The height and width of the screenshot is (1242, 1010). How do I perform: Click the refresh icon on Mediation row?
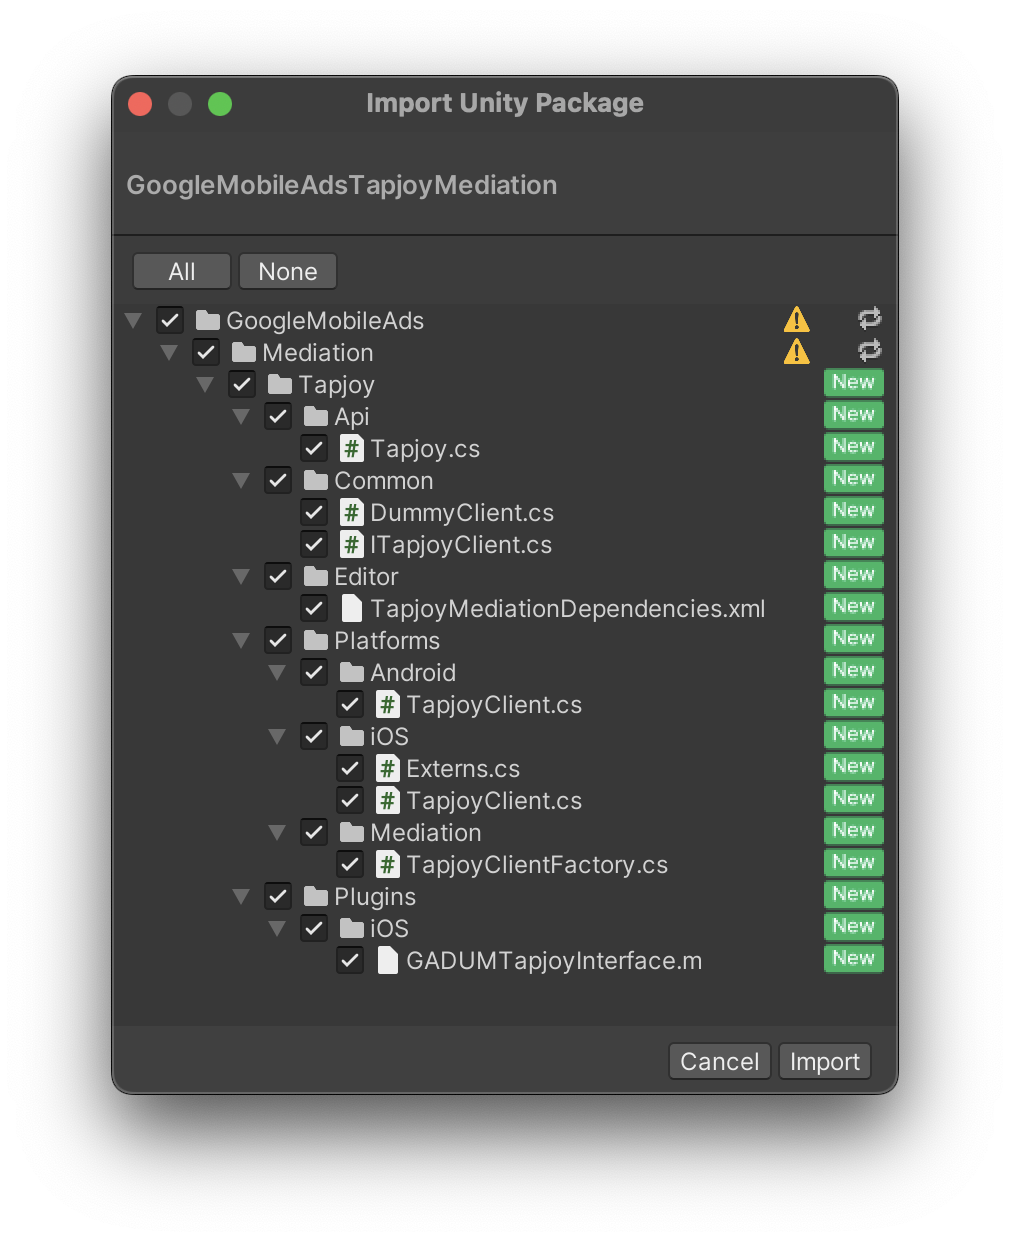point(870,351)
